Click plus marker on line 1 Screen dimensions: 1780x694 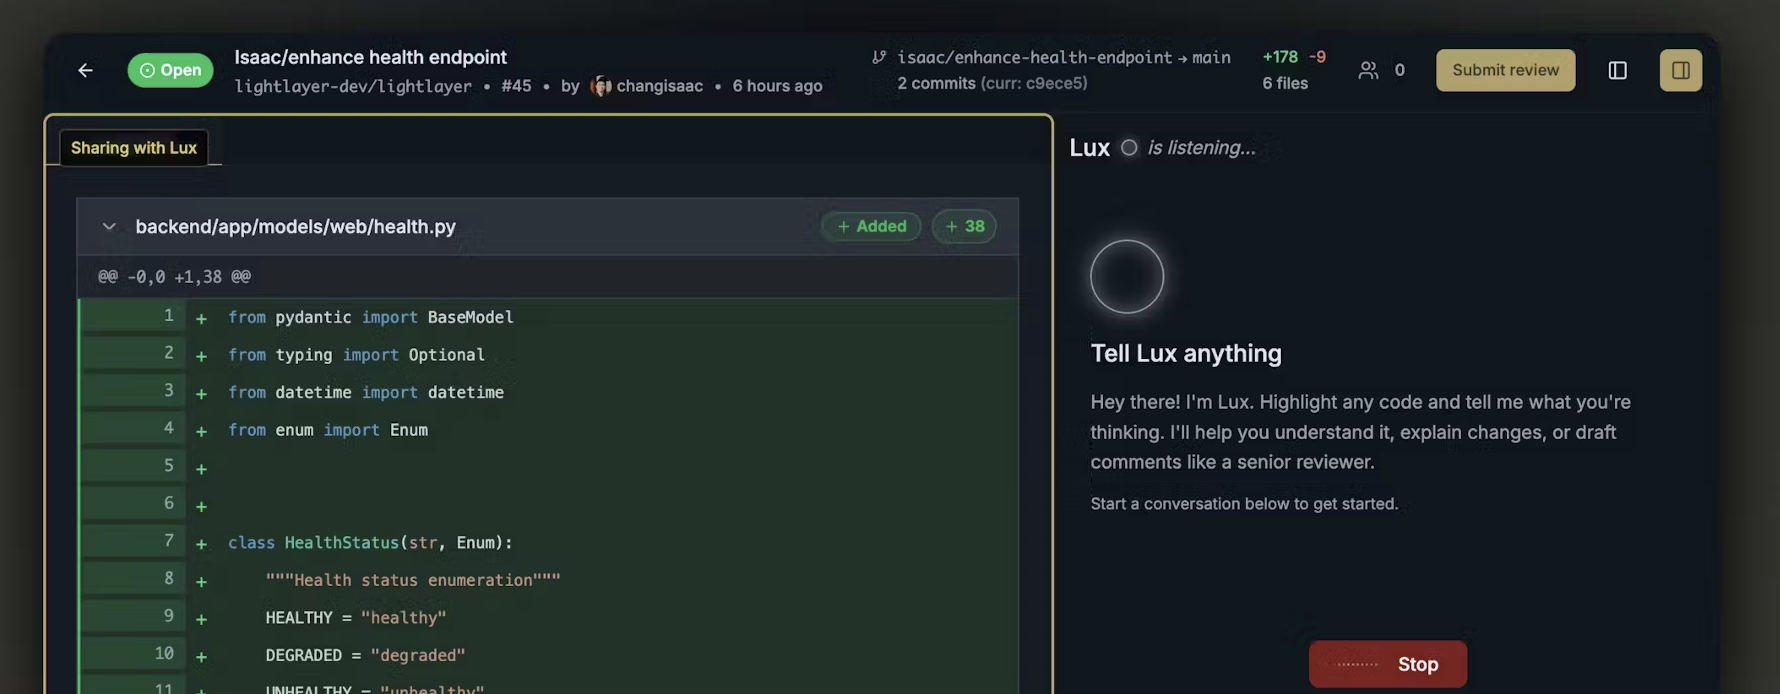201,318
